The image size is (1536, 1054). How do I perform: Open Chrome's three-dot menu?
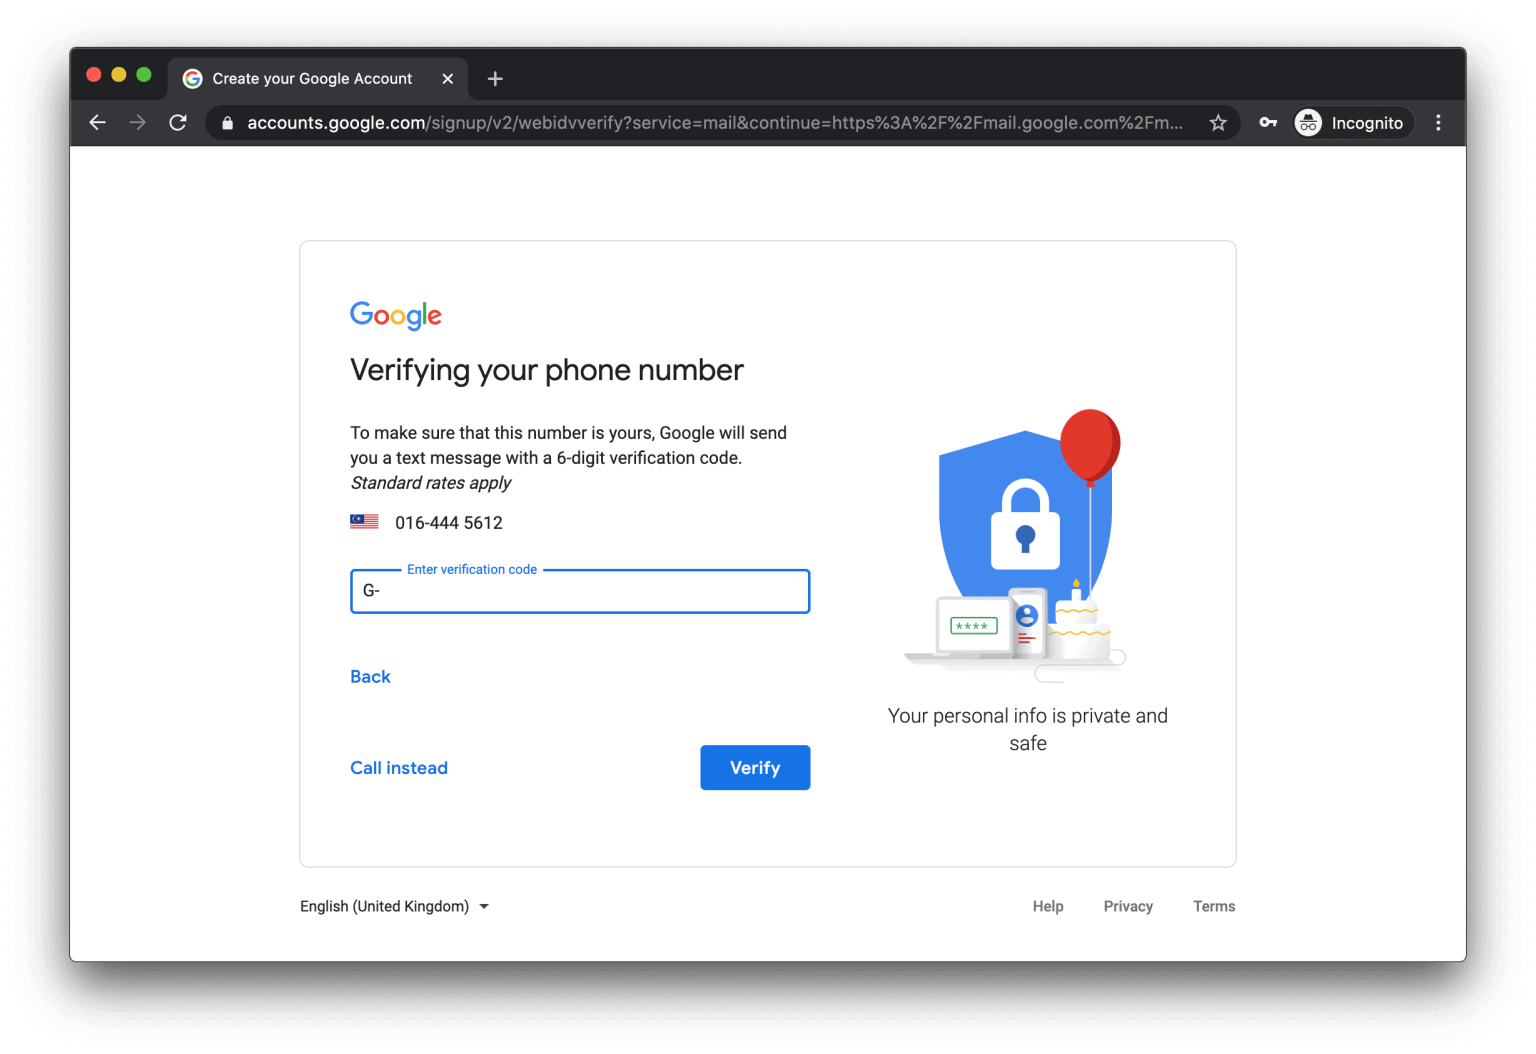[x=1438, y=123]
